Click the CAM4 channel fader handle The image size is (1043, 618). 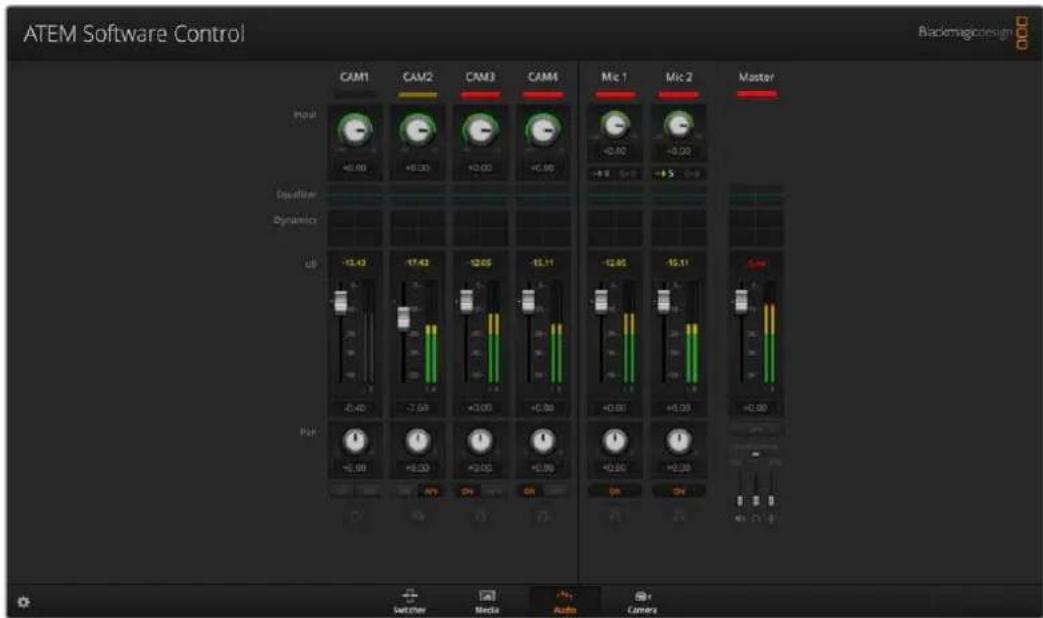[x=528, y=301]
